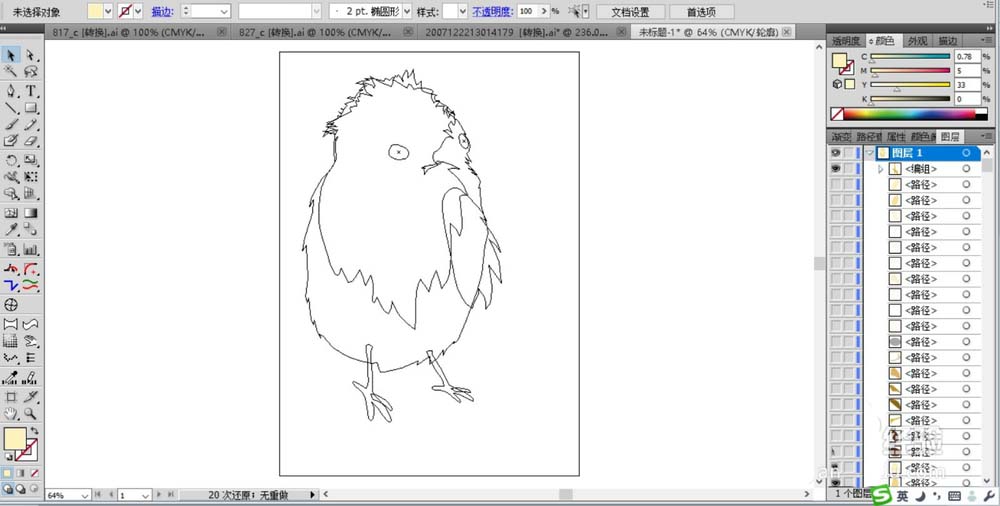Open the opacity value arrow
Screen dimensions: 1000x506
[544, 11]
